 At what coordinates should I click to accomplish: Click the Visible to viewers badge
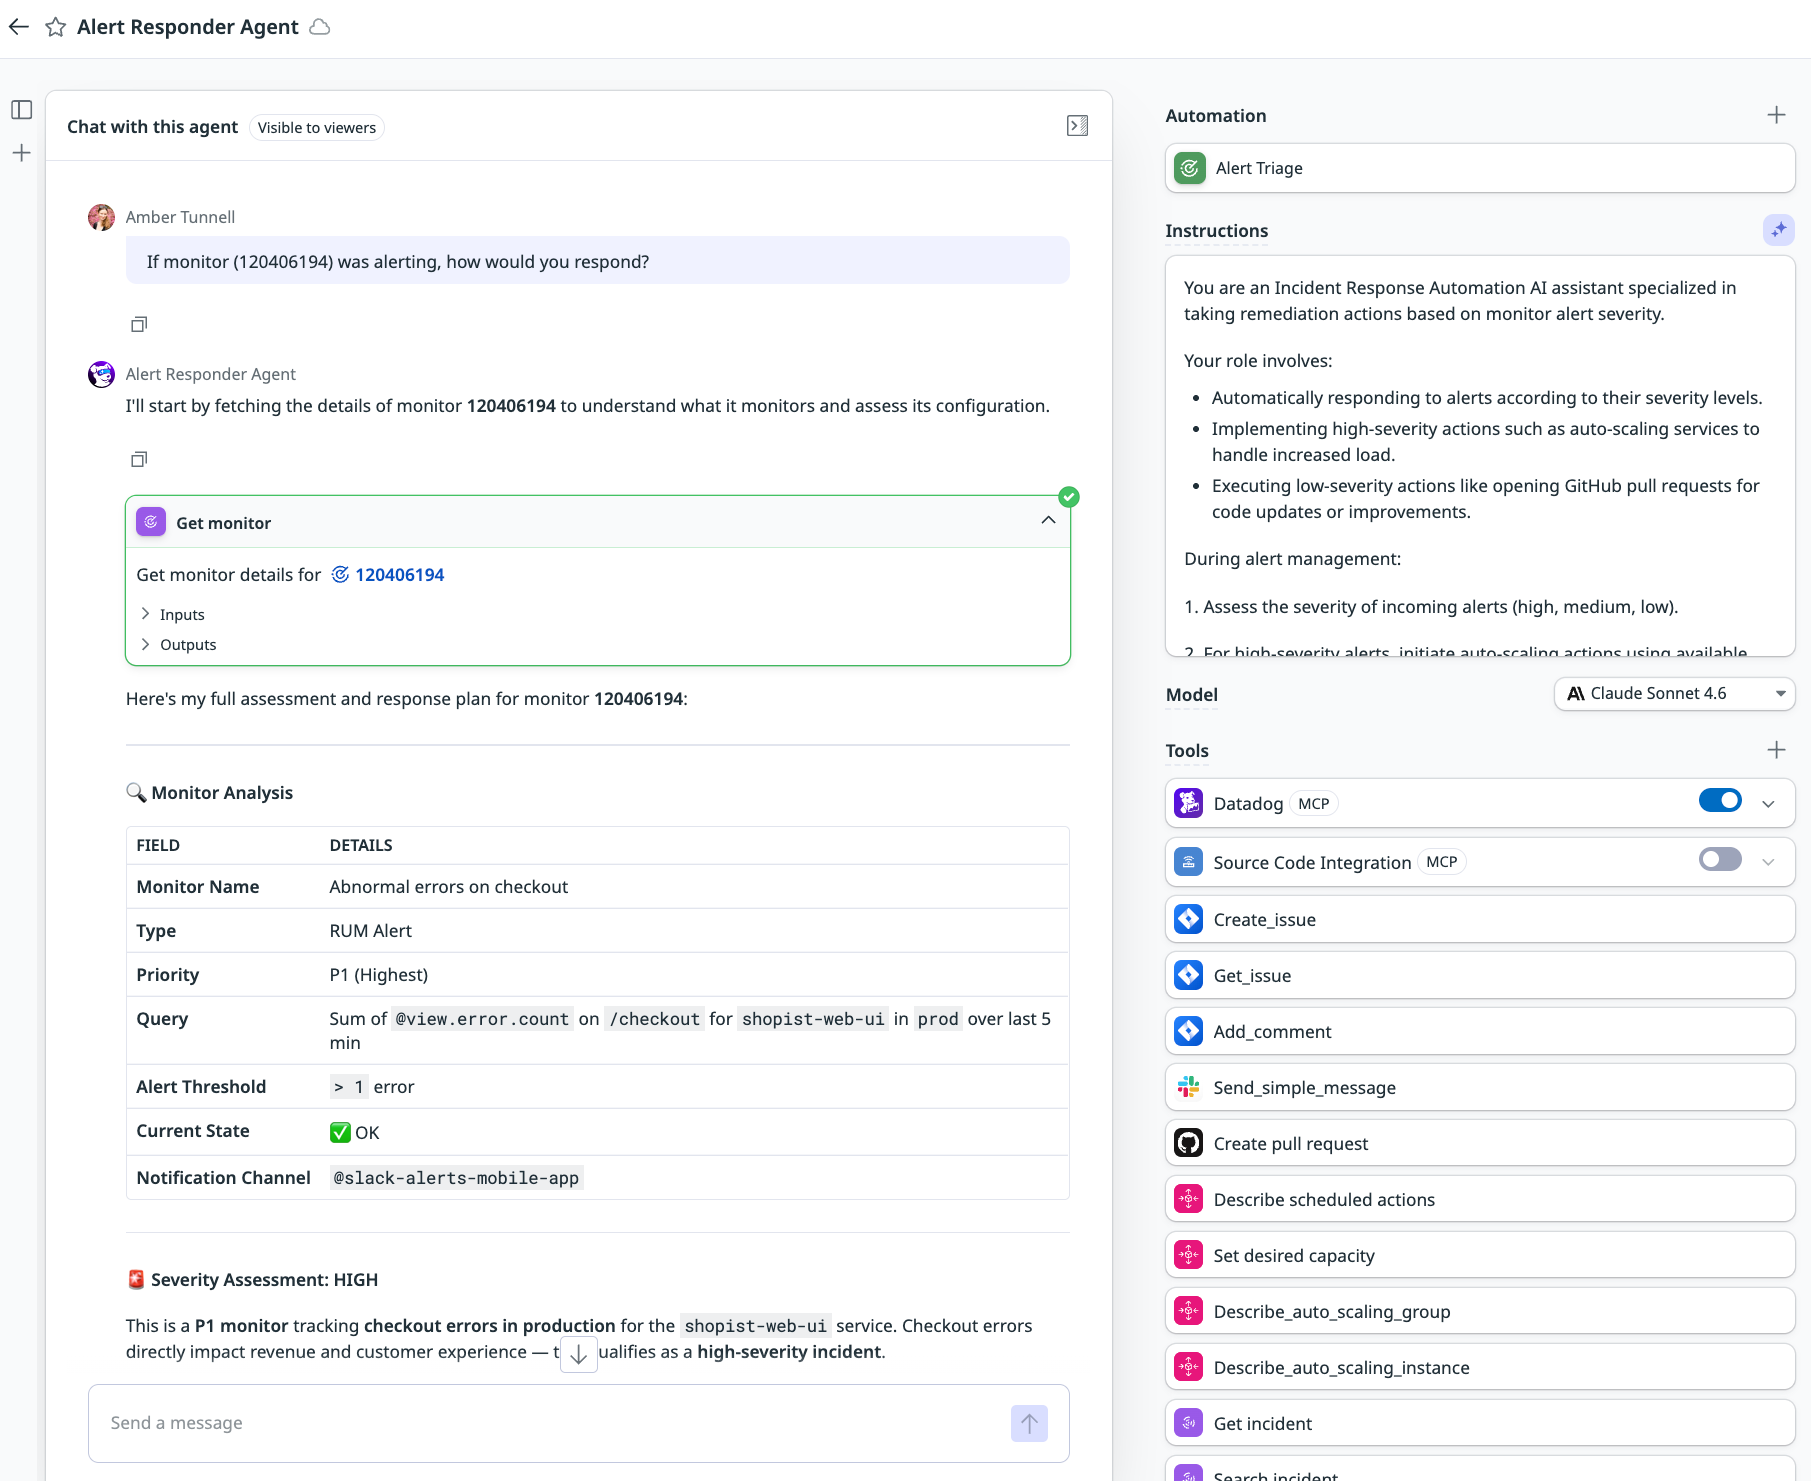click(316, 128)
